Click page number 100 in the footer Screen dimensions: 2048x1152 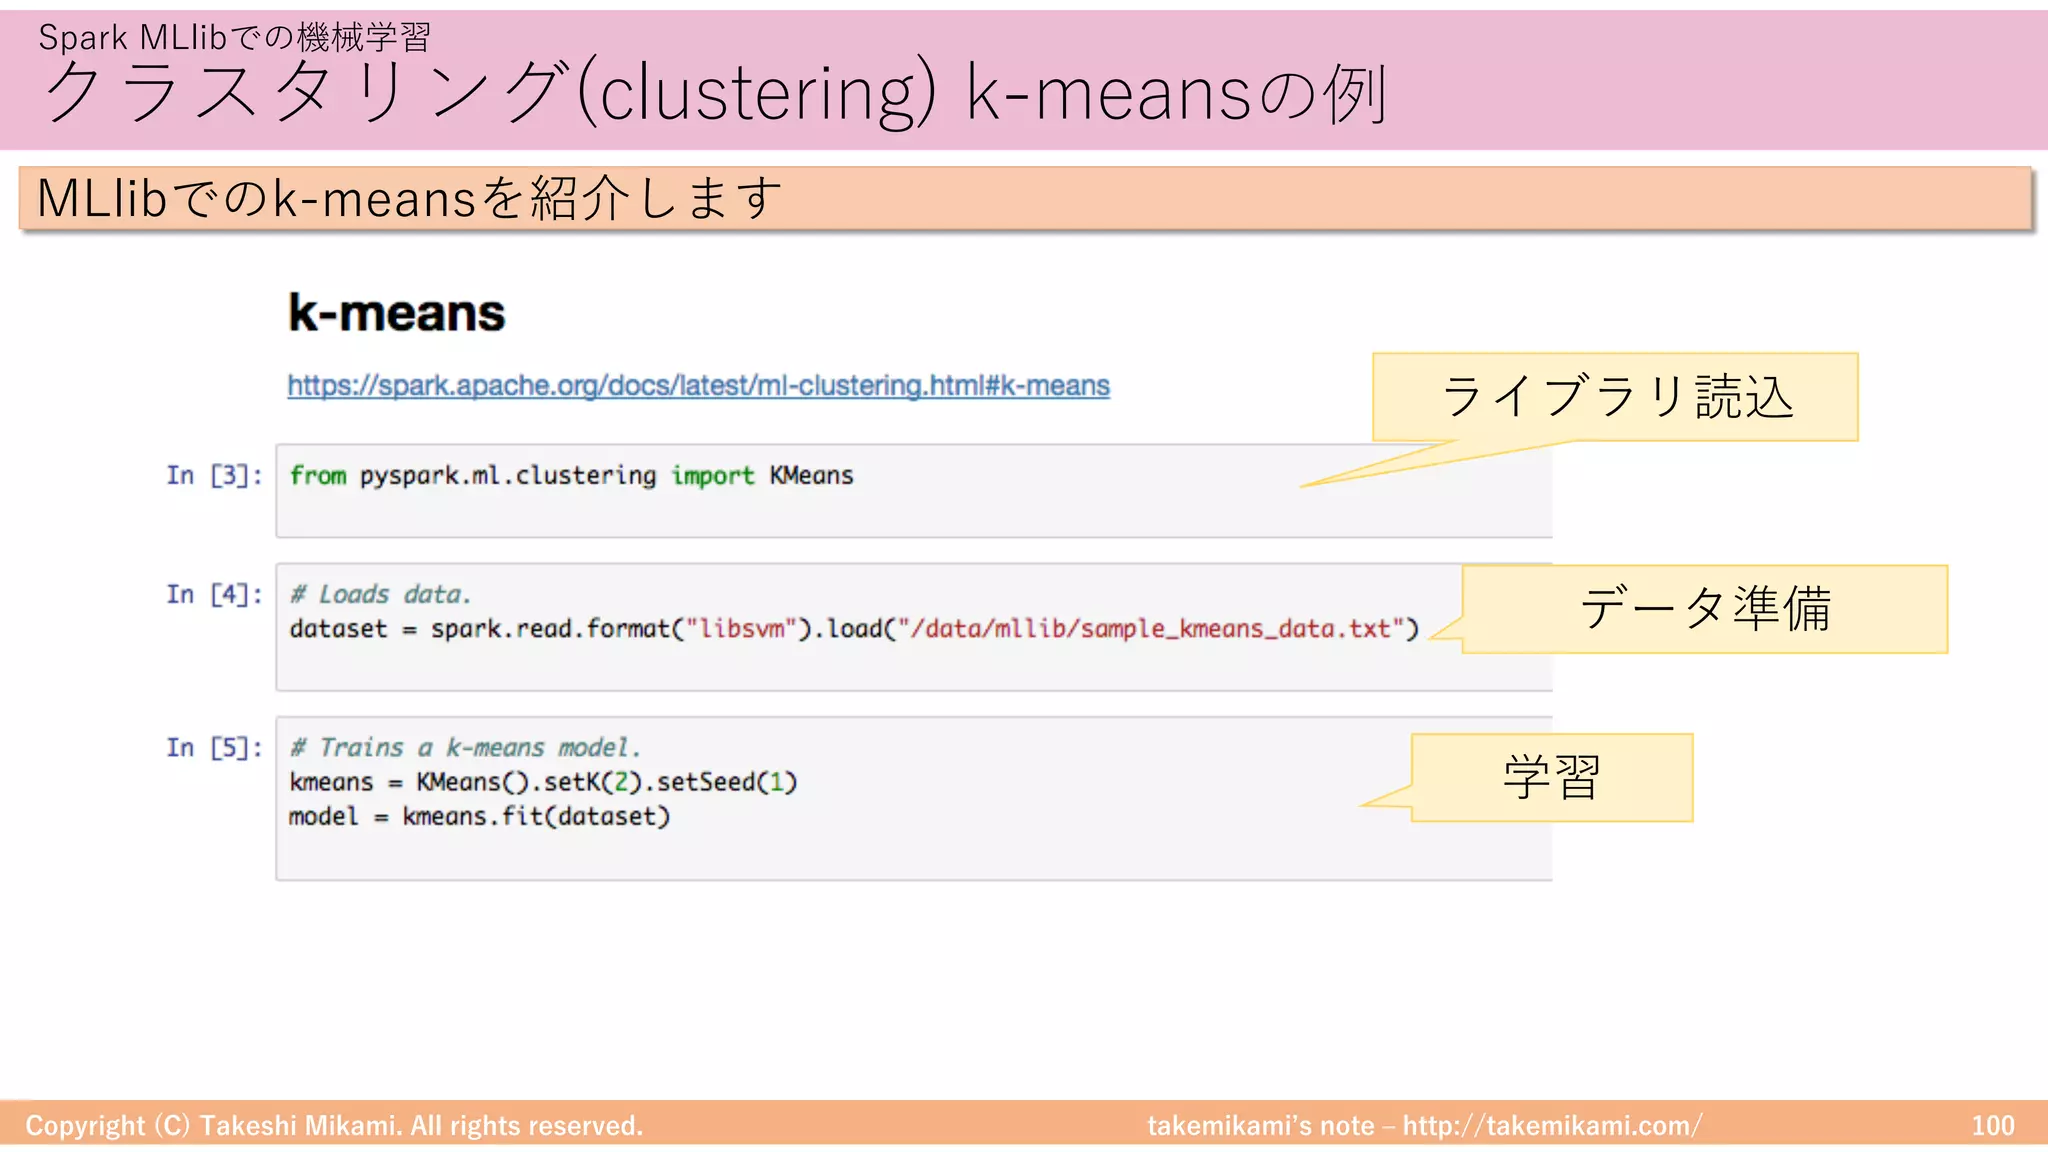(1993, 1126)
